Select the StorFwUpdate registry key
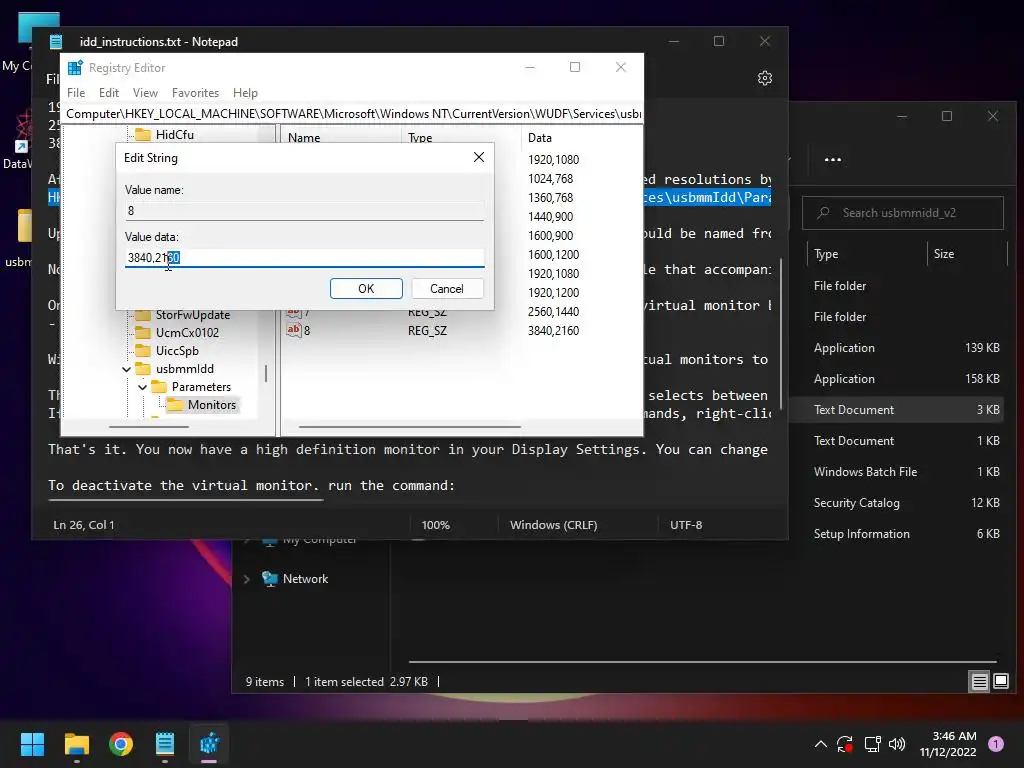Viewport: 1024px width, 768px height. click(193, 315)
